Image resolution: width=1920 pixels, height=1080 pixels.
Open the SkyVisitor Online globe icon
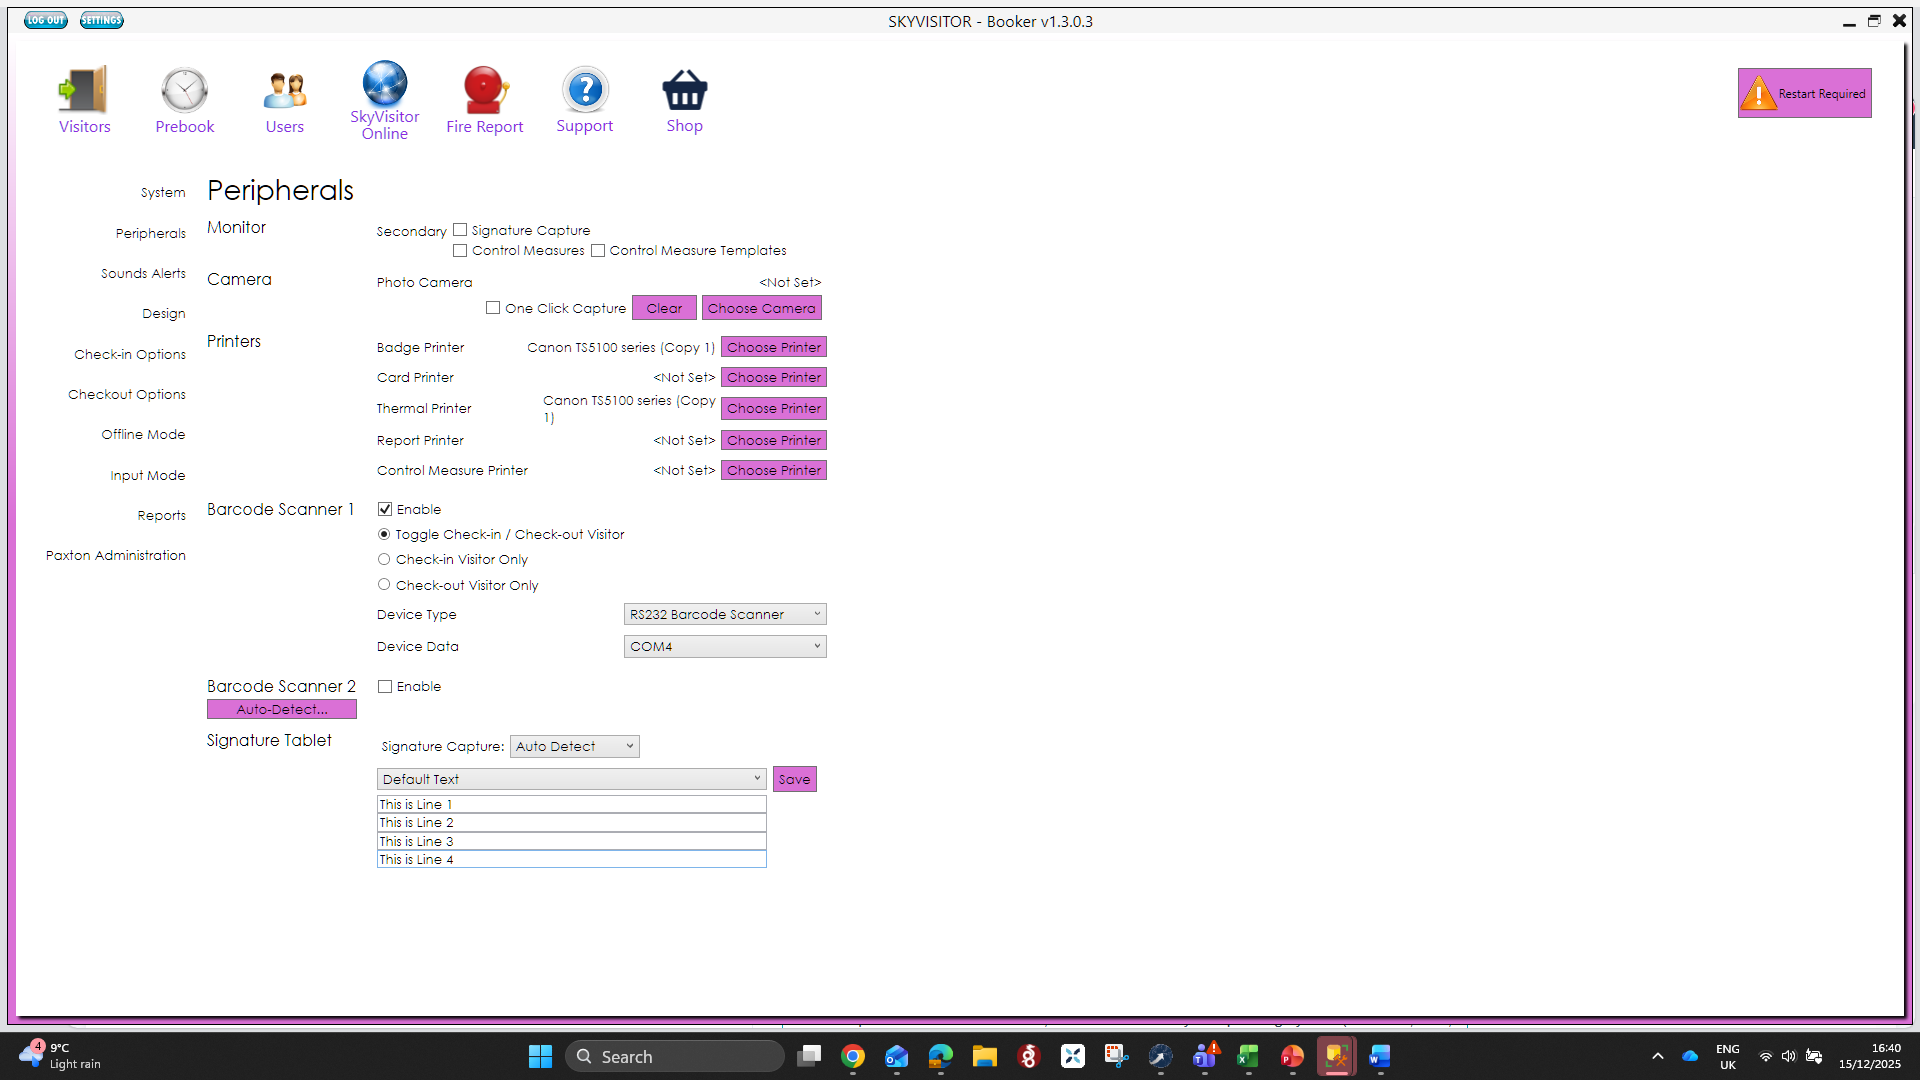[384, 85]
